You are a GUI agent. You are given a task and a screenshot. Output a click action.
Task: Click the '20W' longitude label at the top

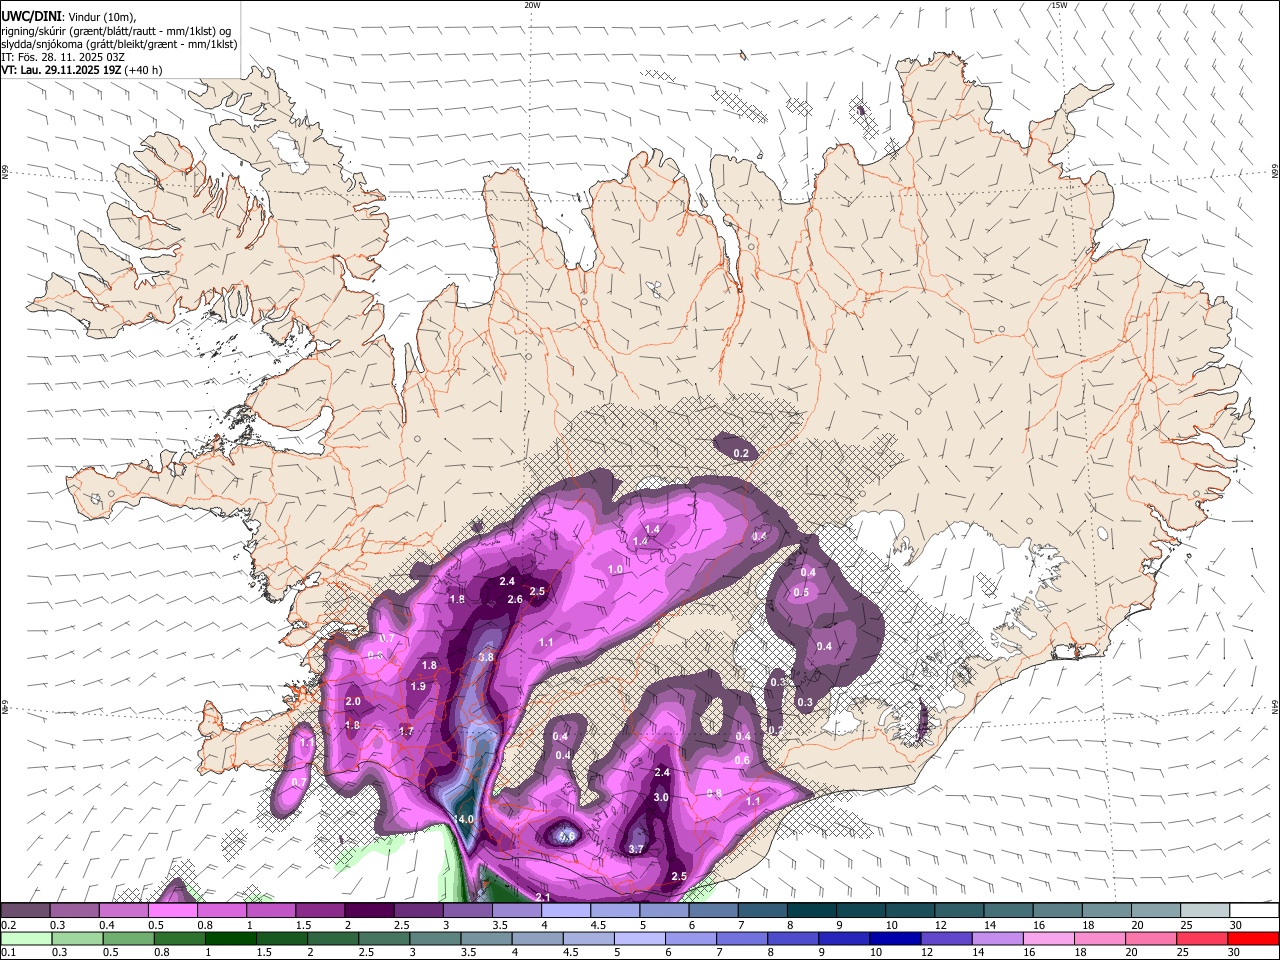pos(532,5)
